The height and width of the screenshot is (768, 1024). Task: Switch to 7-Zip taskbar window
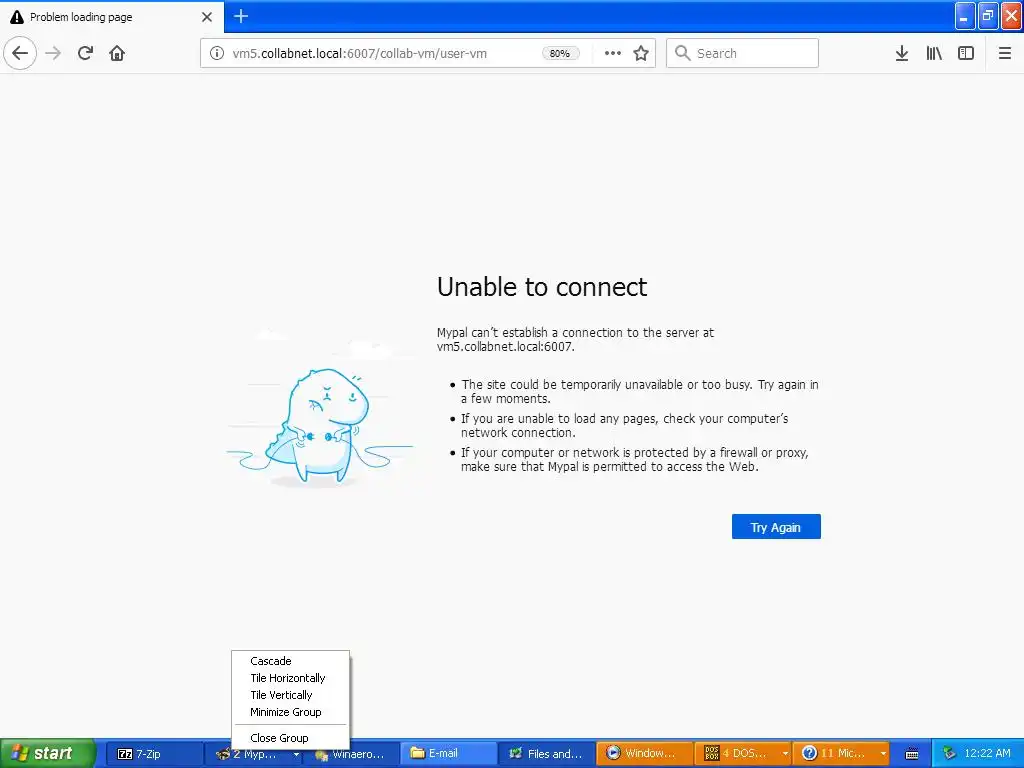click(154, 754)
